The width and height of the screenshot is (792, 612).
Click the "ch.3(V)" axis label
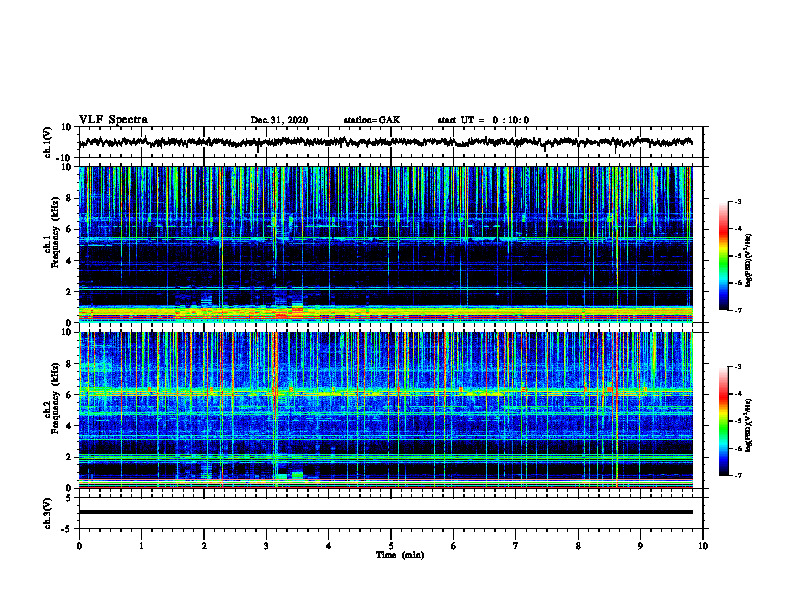pos(48,513)
